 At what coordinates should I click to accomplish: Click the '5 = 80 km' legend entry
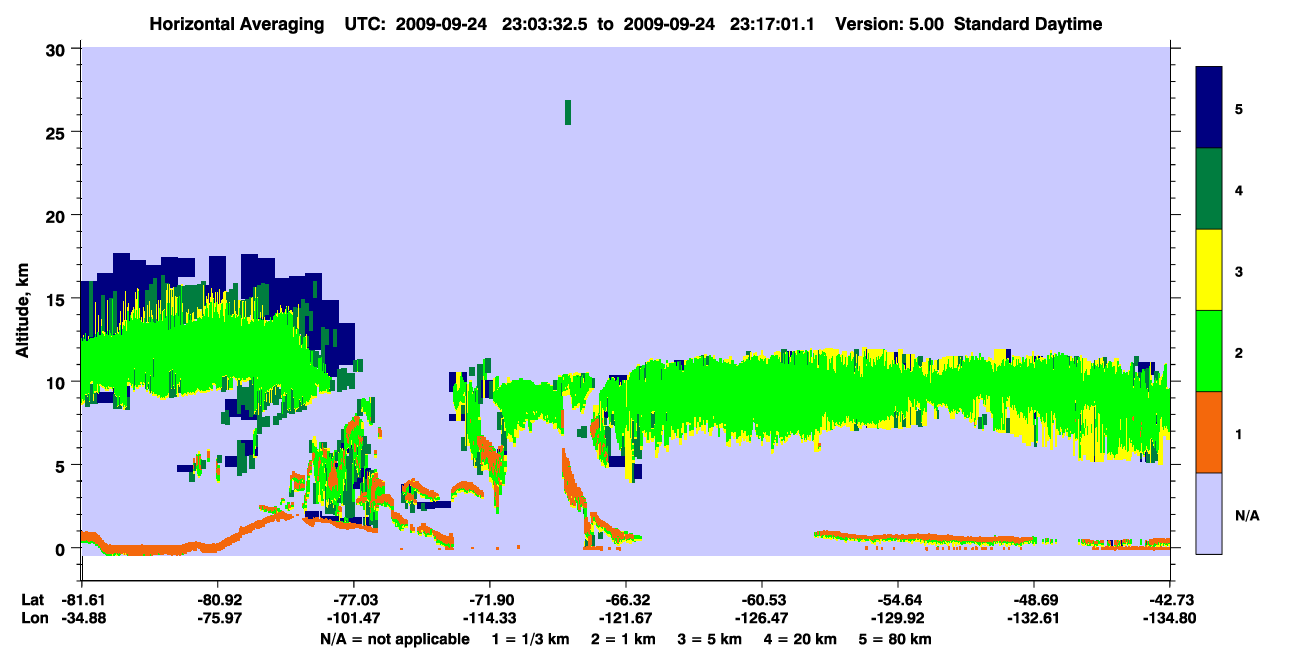tap(894, 638)
